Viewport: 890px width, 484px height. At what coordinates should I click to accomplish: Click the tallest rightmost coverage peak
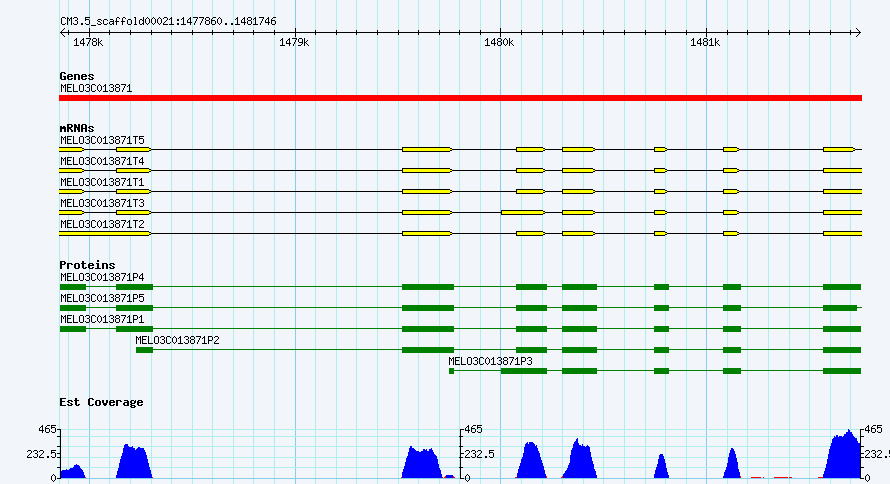(843, 455)
